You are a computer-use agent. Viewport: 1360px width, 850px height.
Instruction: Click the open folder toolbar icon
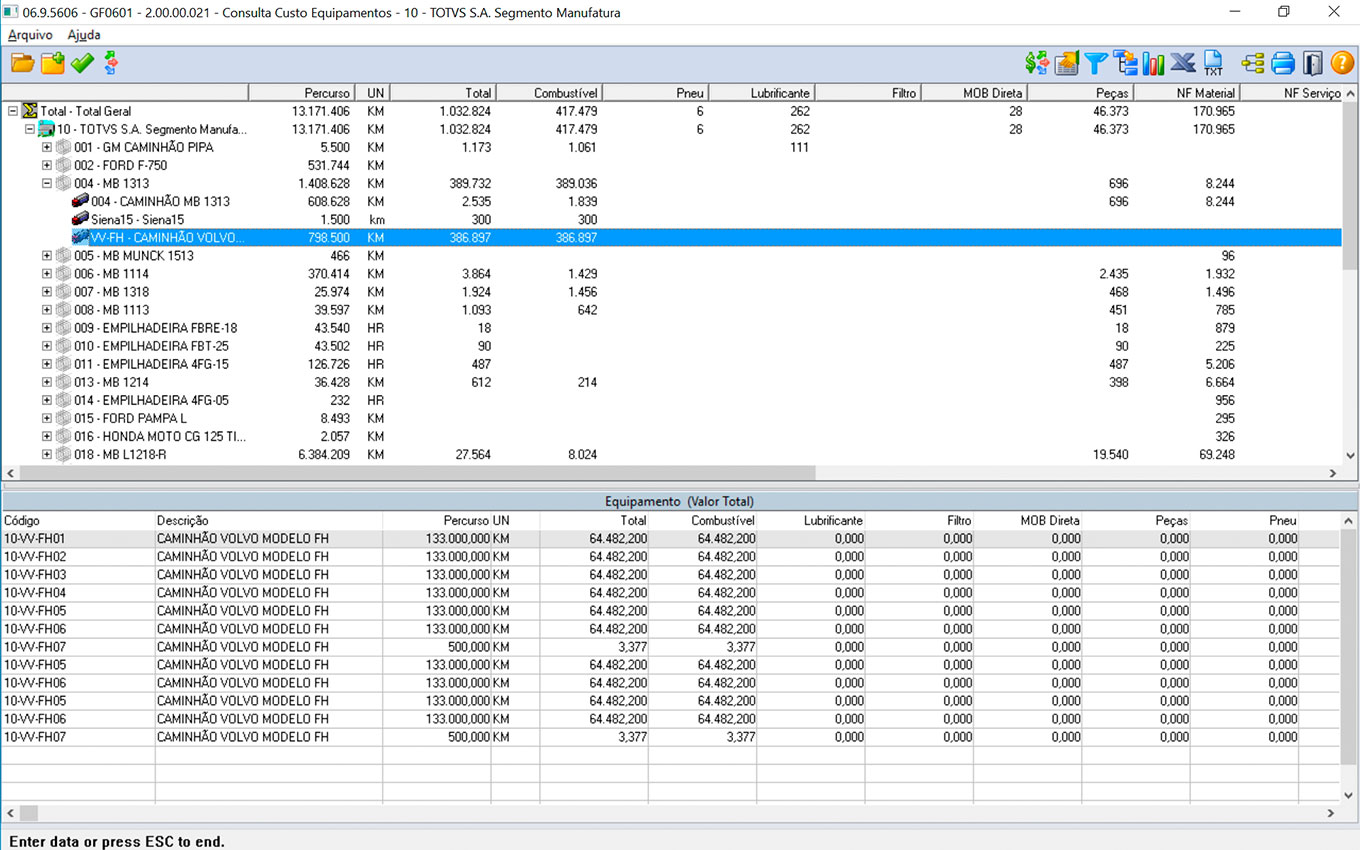tap(22, 64)
